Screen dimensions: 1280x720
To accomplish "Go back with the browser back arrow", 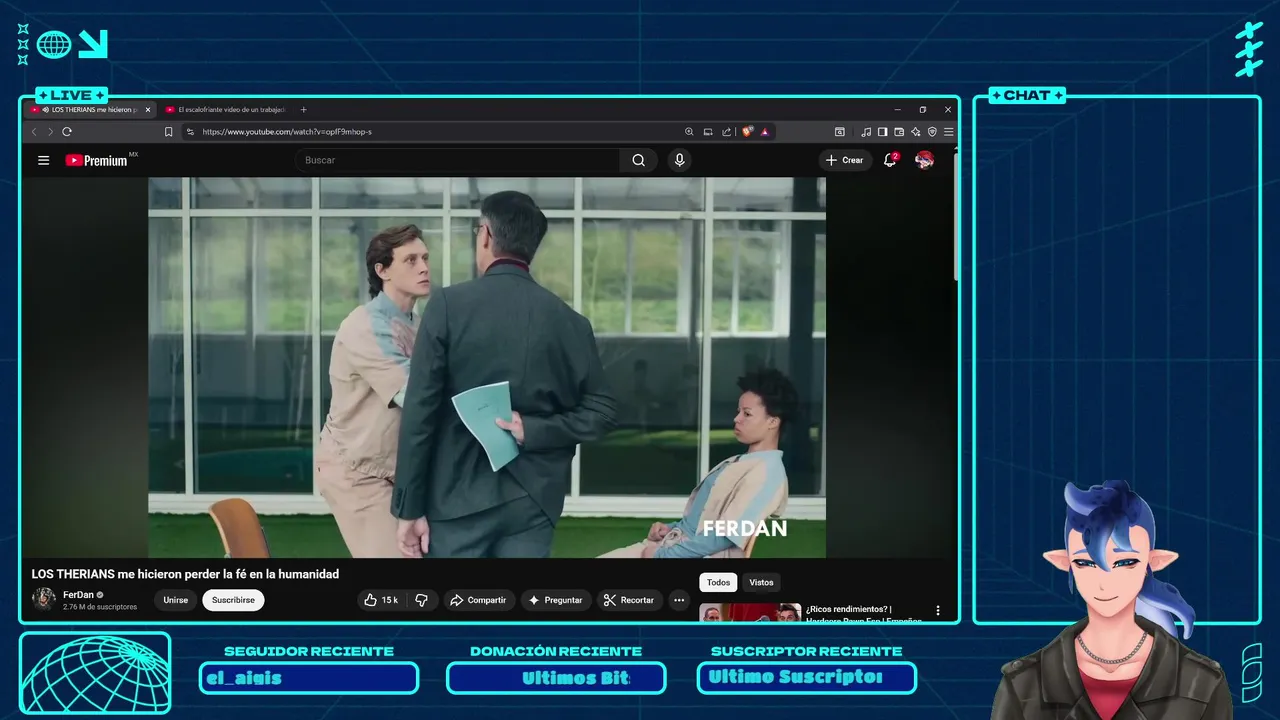I will pyautogui.click(x=33, y=131).
